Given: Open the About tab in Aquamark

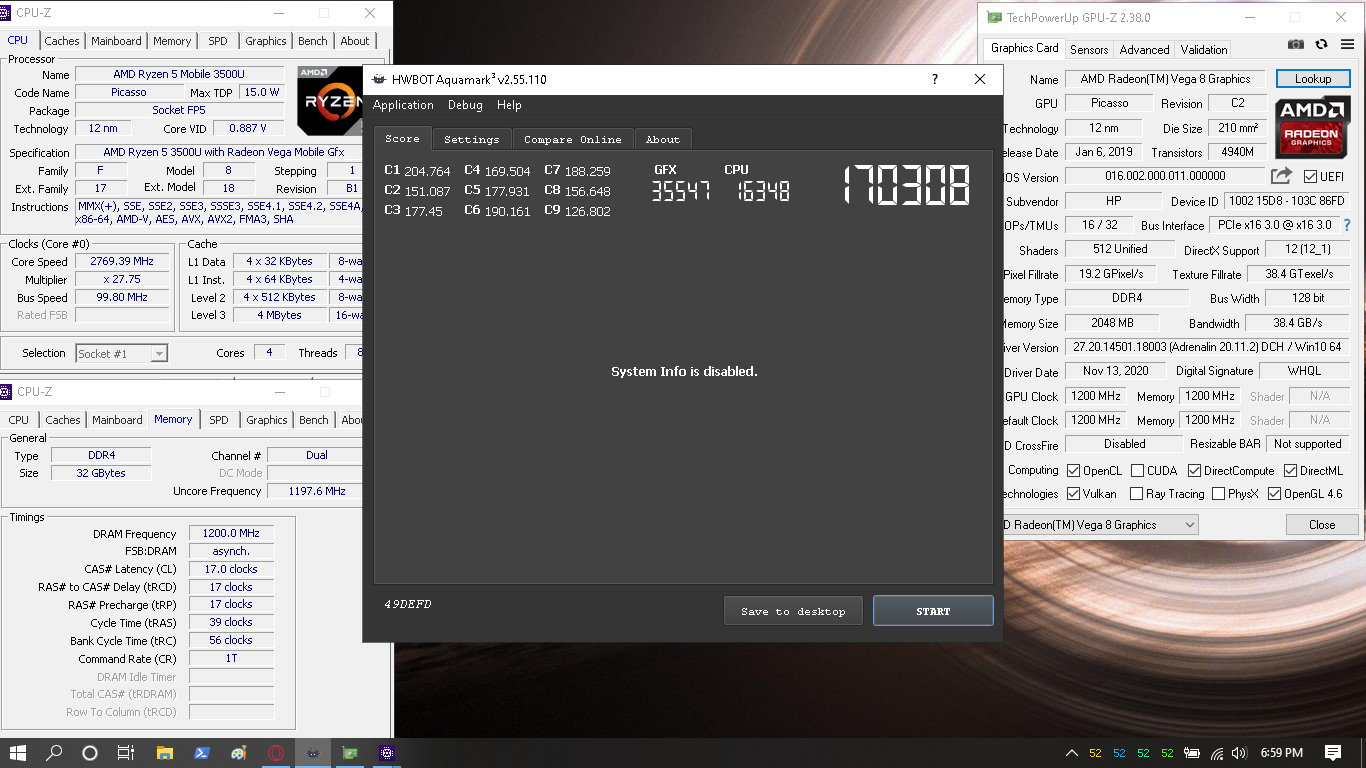Looking at the screenshot, I should click(x=662, y=140).
